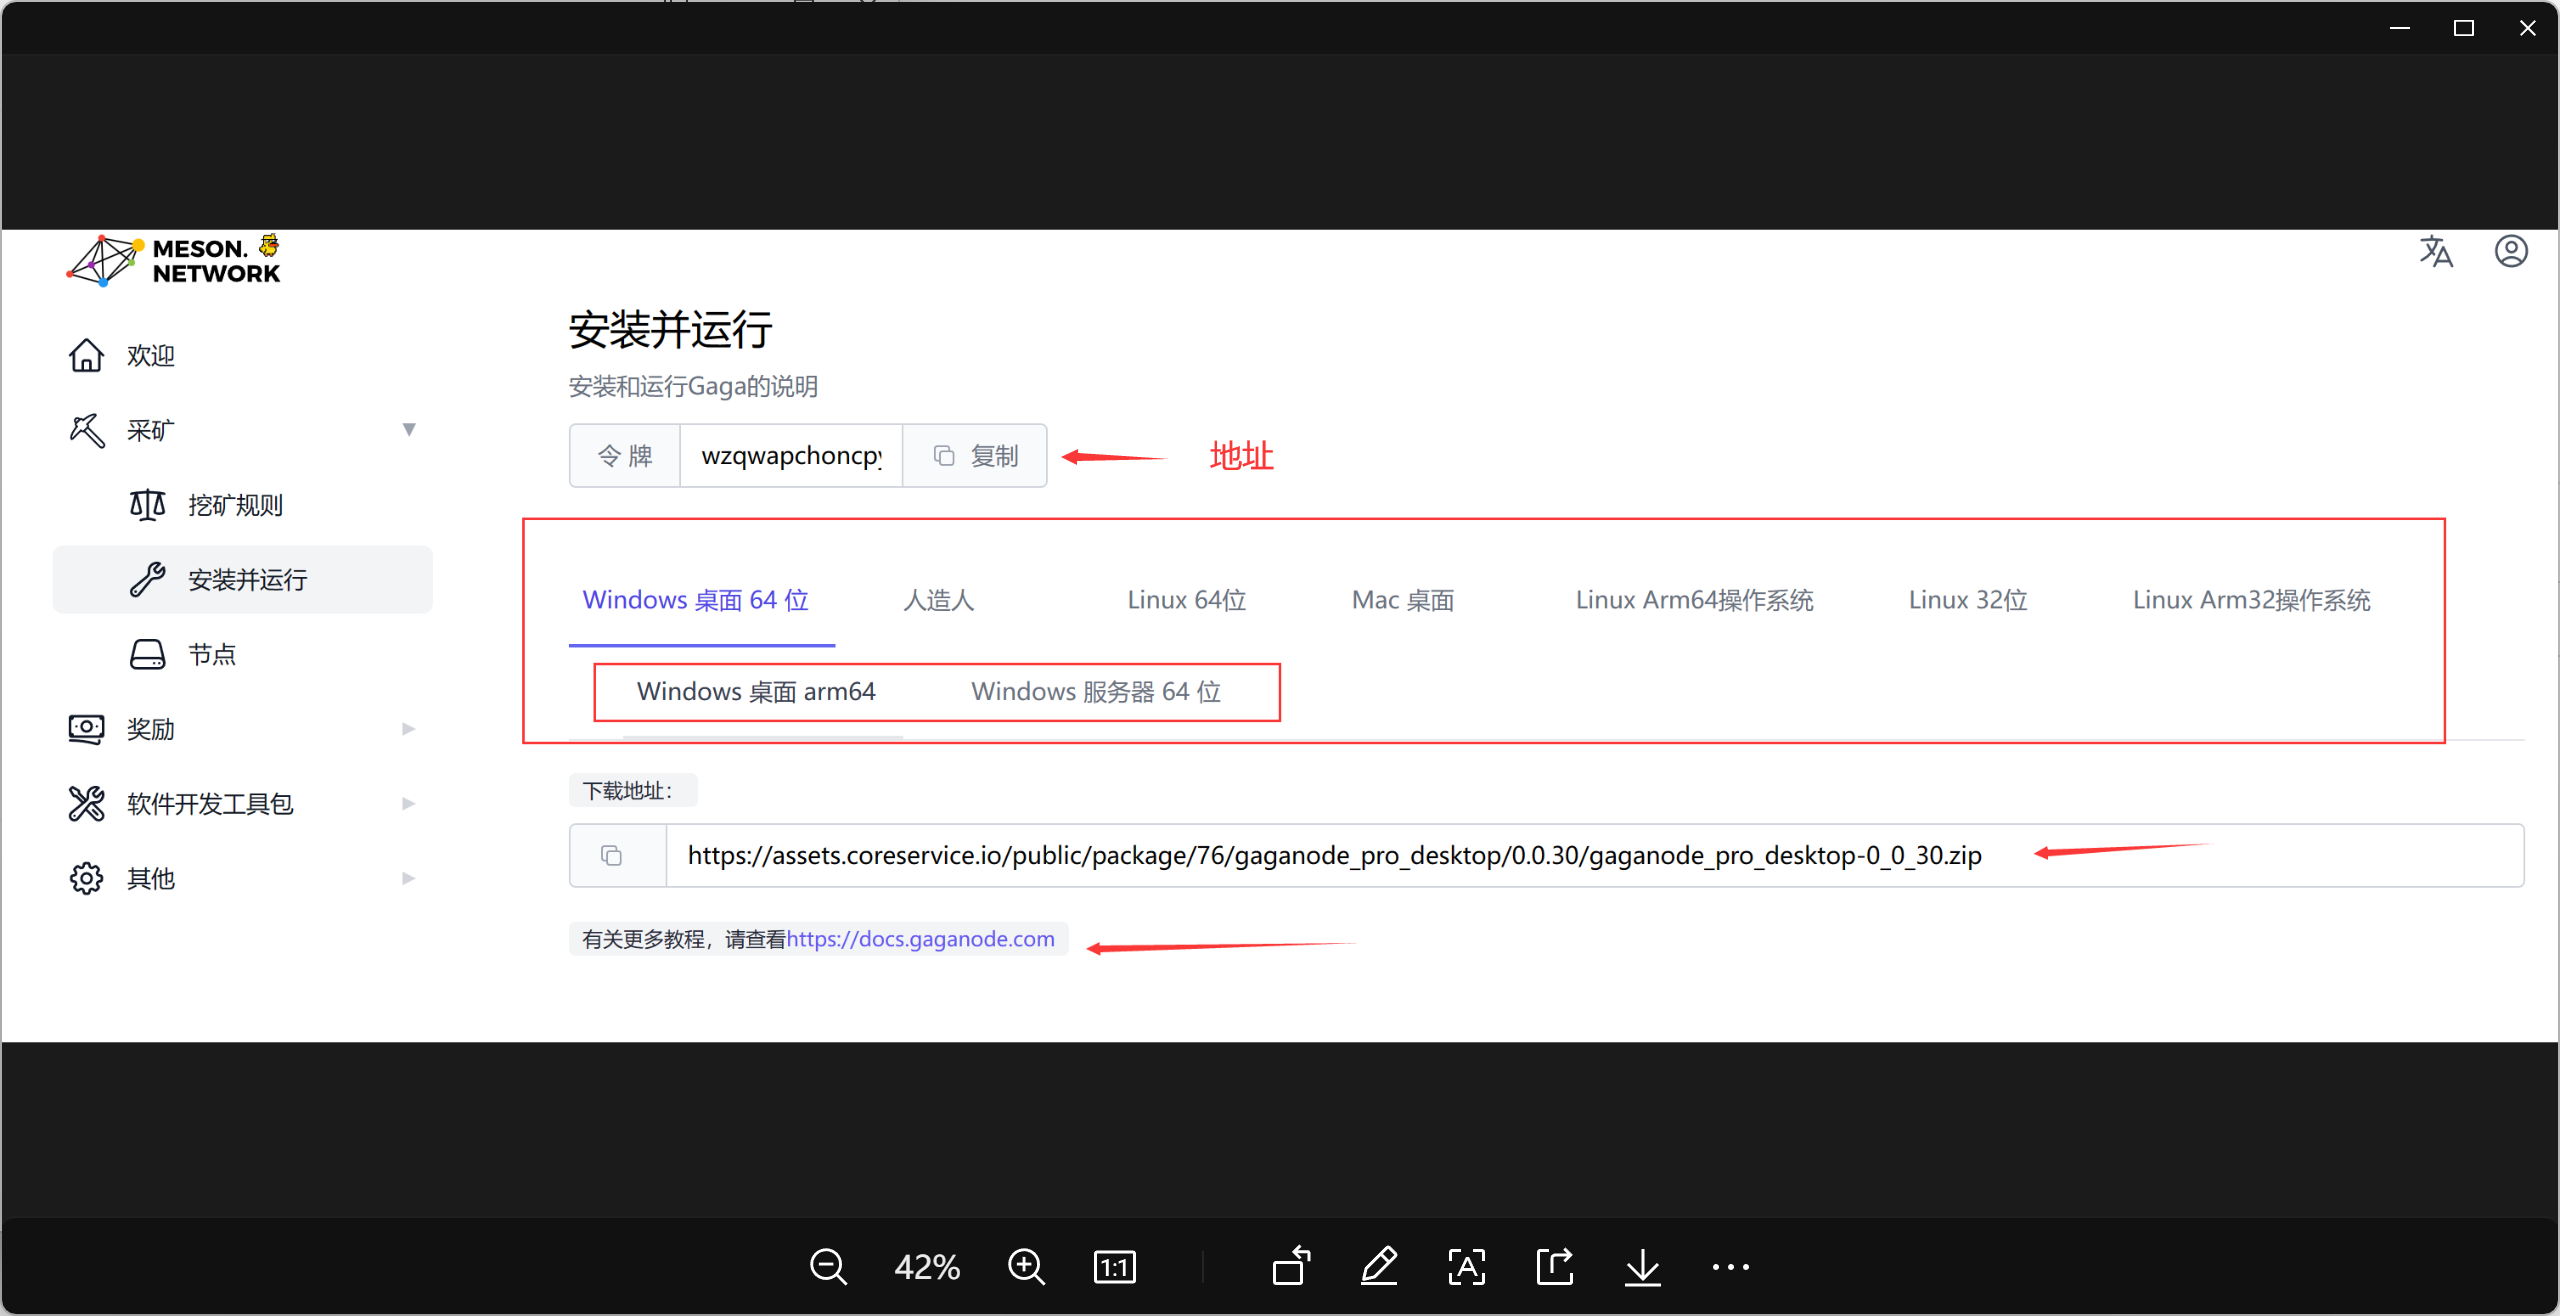Set image to 1:1 actual size
The height and width of the screenshot is (1316, 2560).
(x=1114, y=1267)
